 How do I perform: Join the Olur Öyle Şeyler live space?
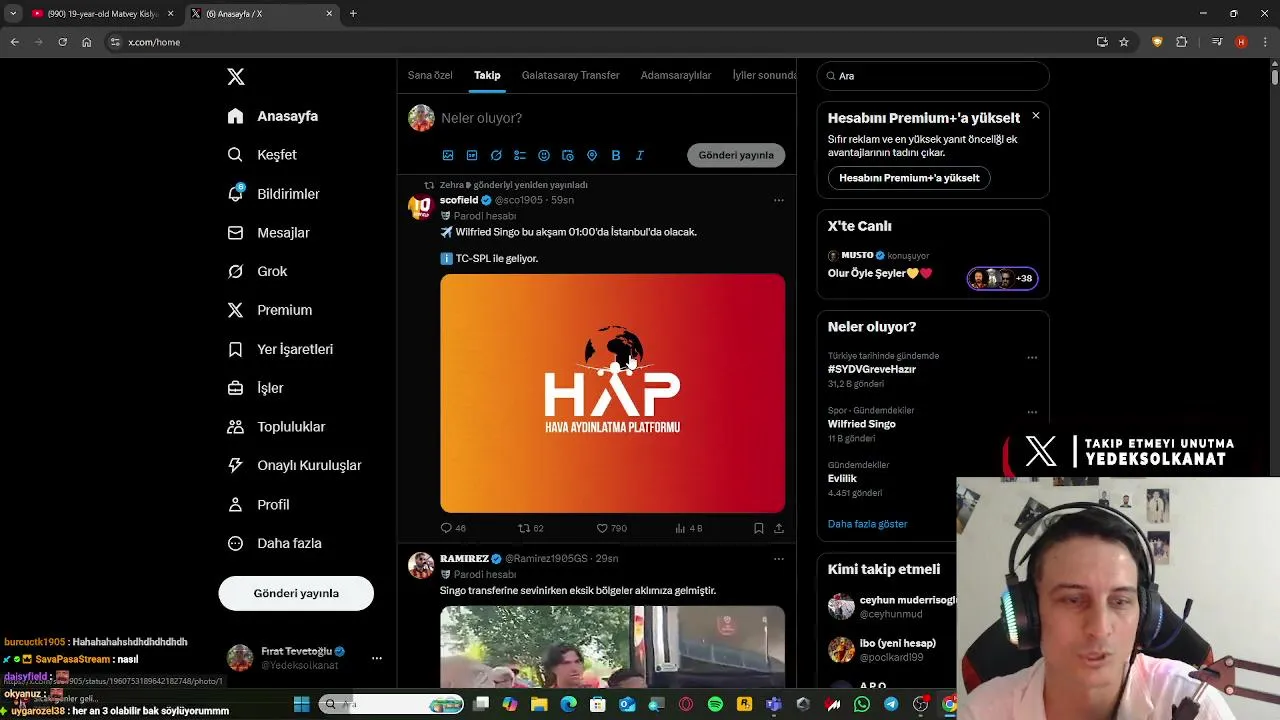pyautogui.click(x=932, y=265)
